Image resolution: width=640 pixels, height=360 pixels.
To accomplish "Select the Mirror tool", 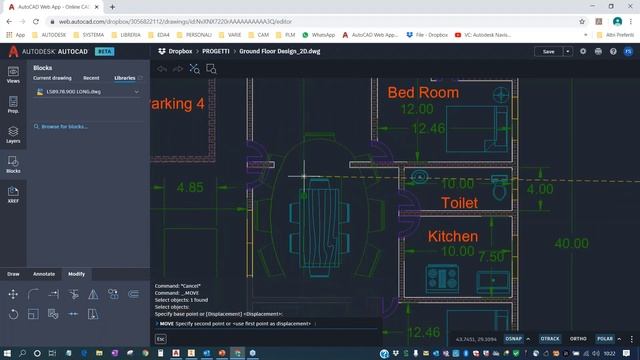I will click(x=93, y=294).
